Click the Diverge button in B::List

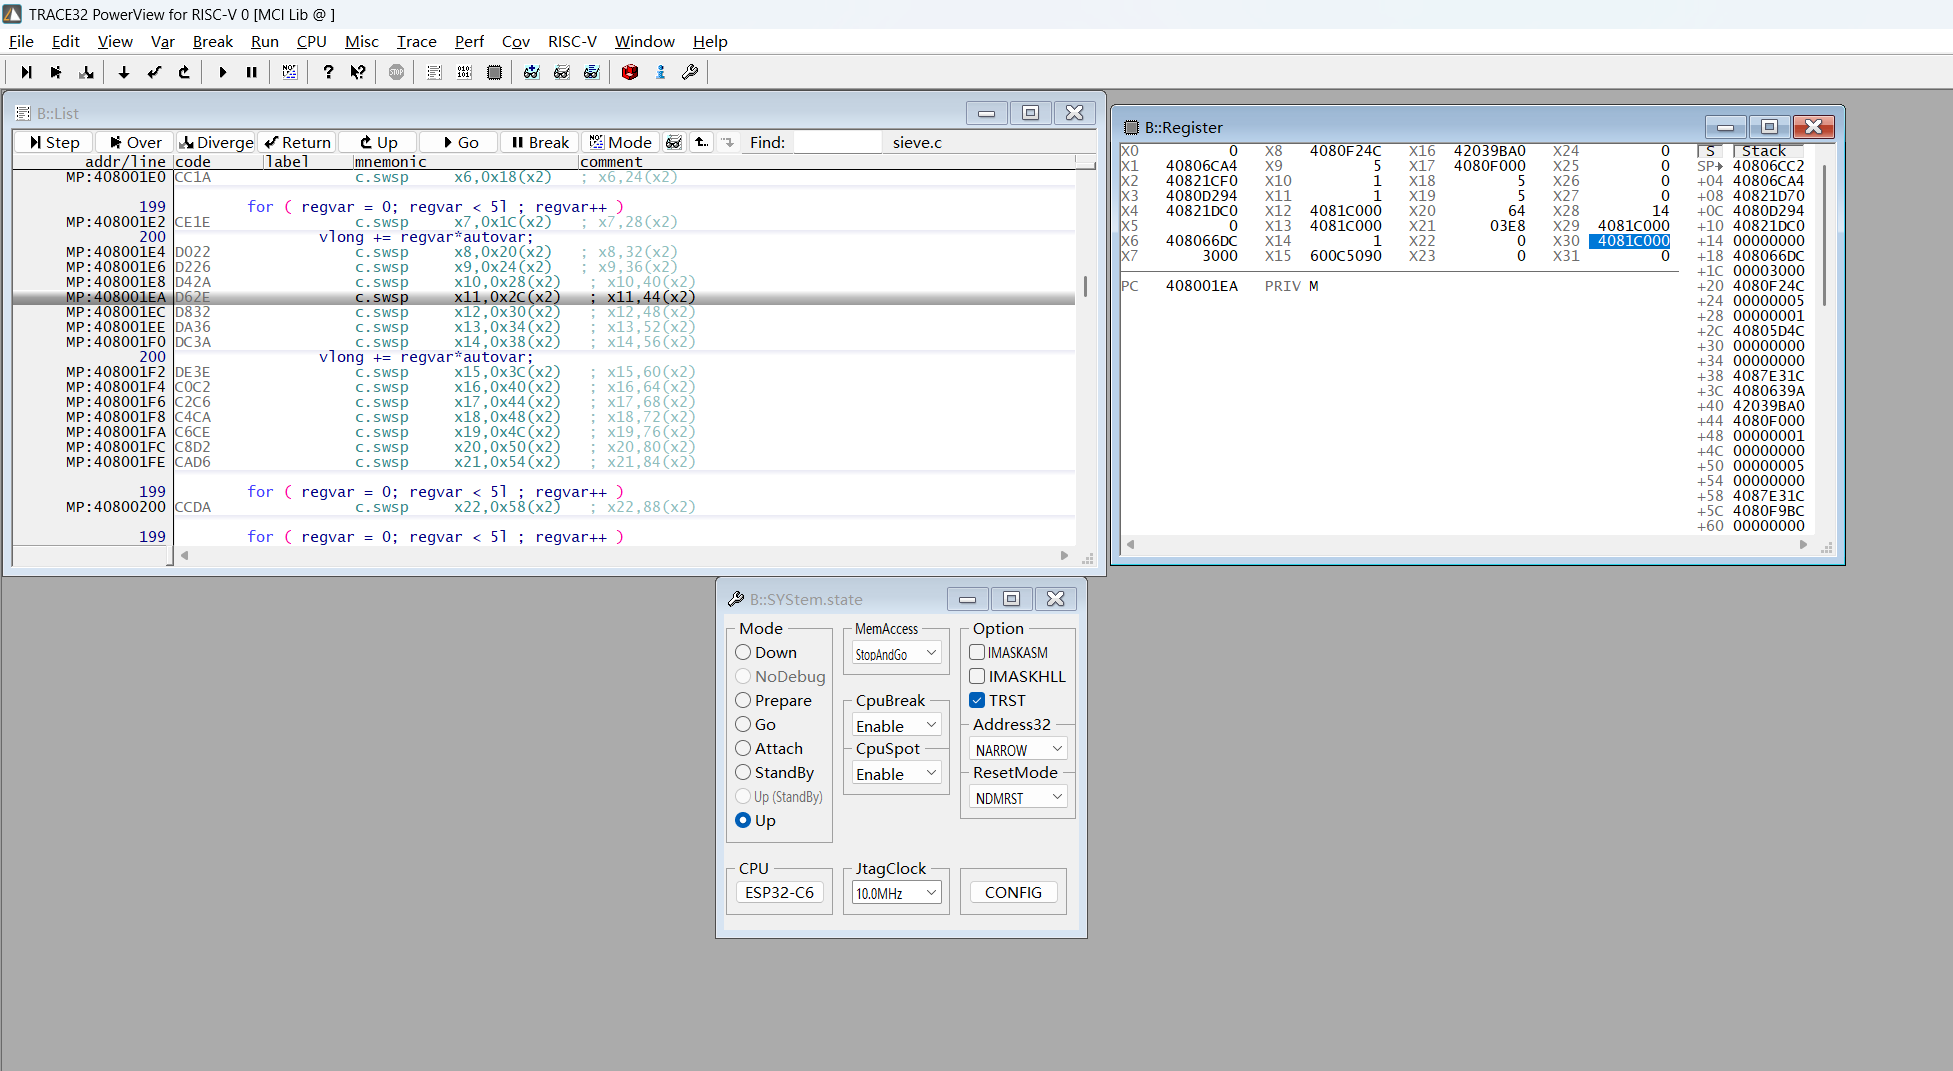[216, 143]
